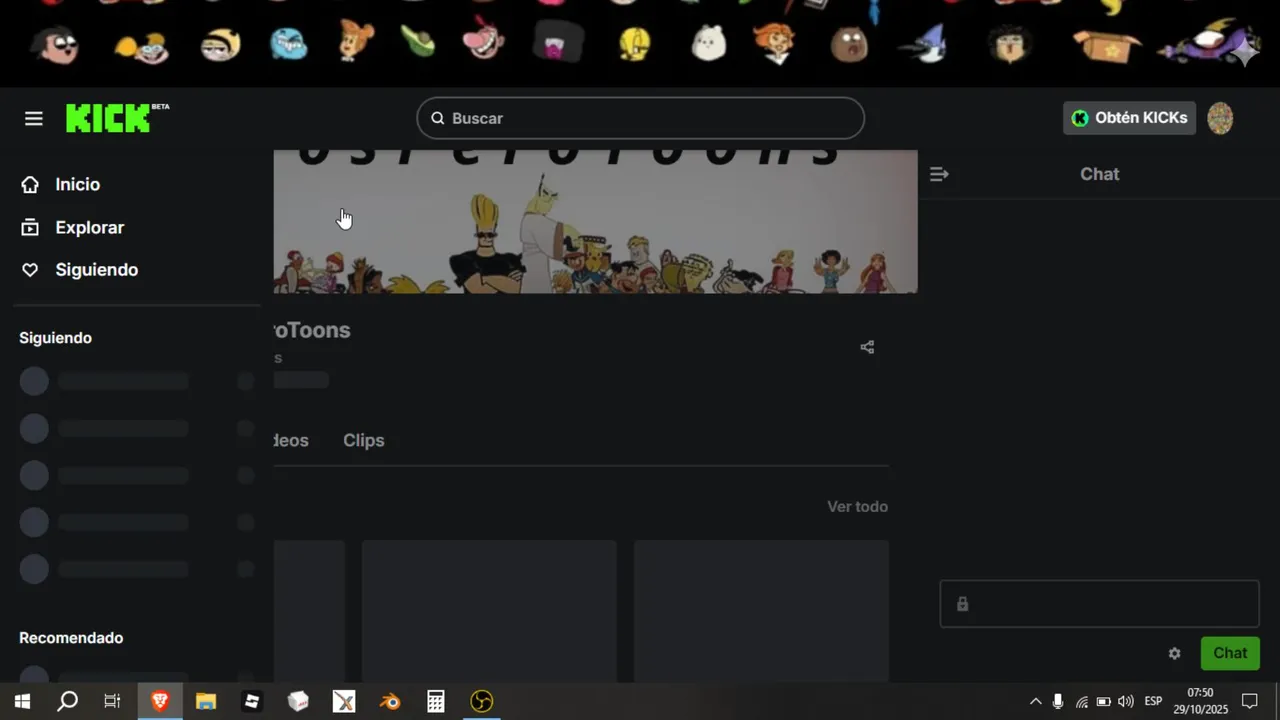
Task: Open File Explorer from taskbar
Action: pos(206,701)
